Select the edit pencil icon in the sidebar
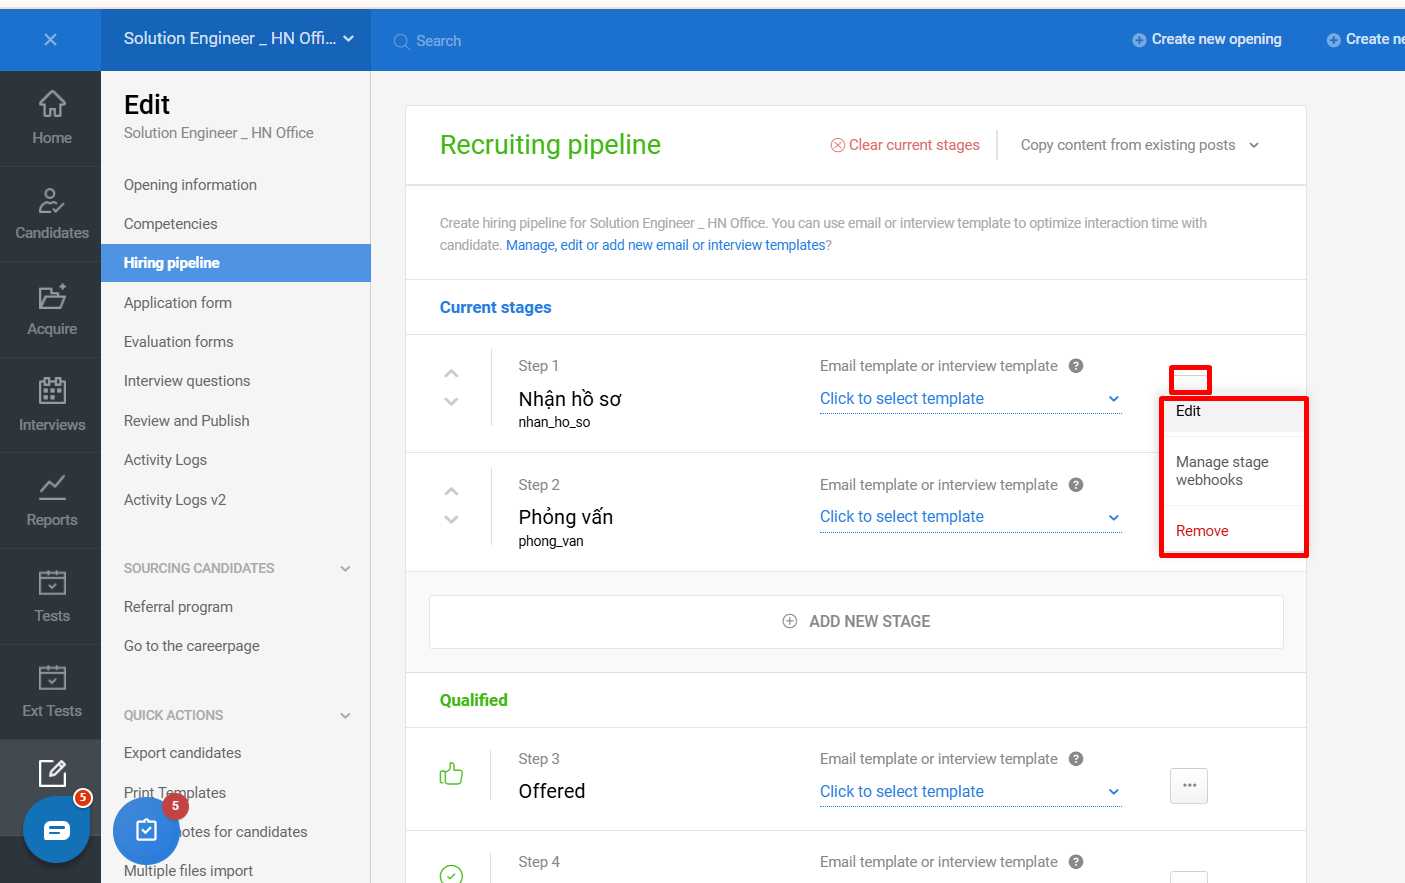The image size is (1405, 883). point(52,772)
